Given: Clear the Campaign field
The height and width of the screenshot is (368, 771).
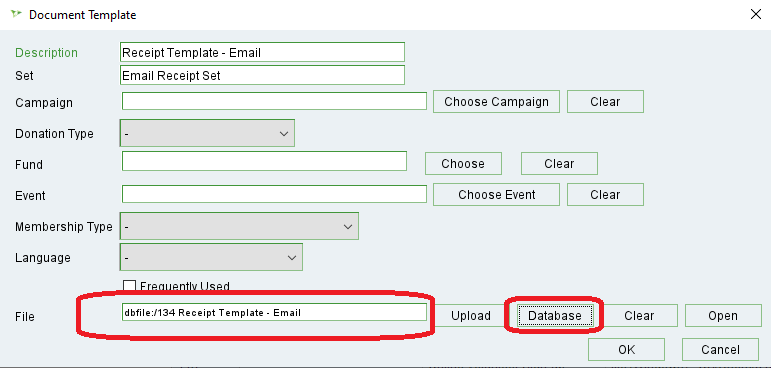Looking at the screenshot, I should pos(605,102).
